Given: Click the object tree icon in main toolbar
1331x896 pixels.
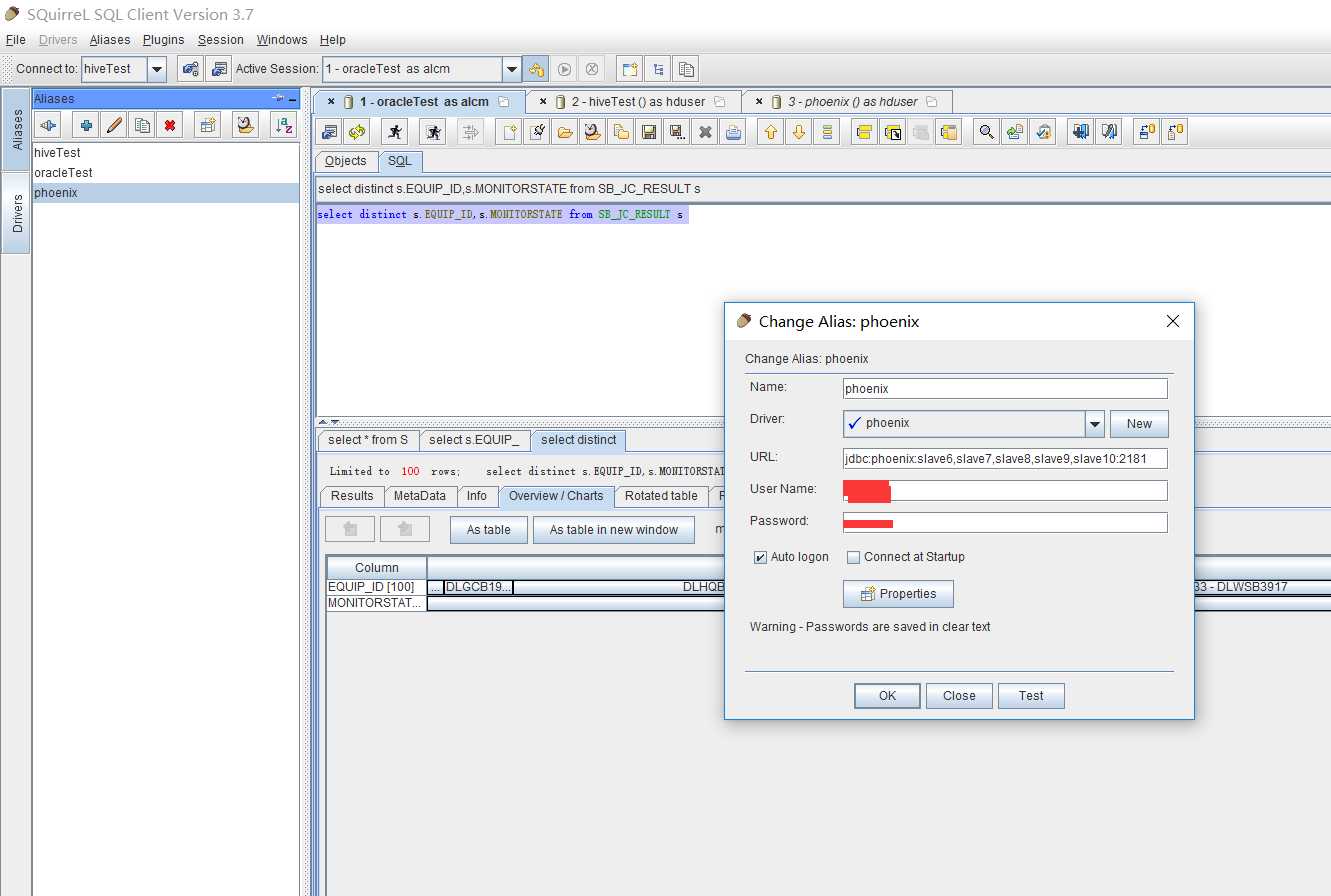Looking at the screenshot, I should click(658, 69).
